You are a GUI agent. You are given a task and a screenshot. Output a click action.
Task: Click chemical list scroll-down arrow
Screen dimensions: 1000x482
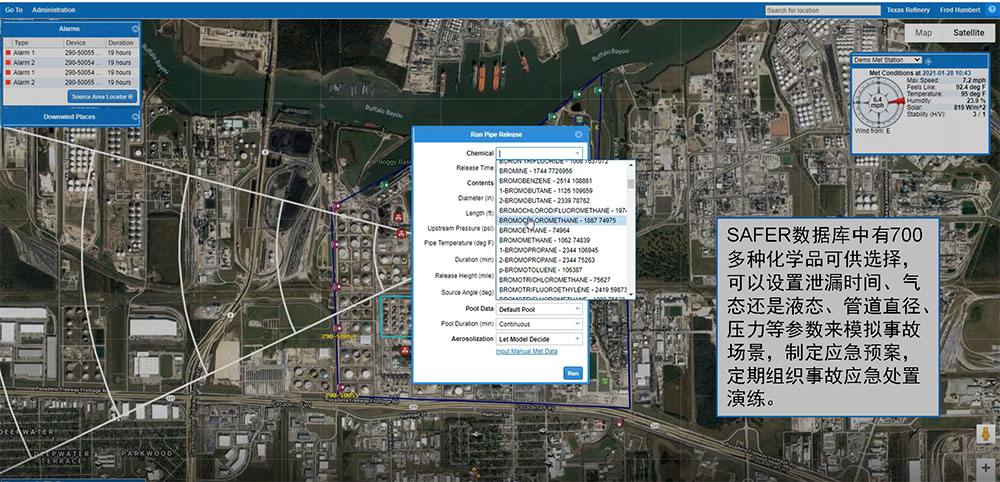631,295
